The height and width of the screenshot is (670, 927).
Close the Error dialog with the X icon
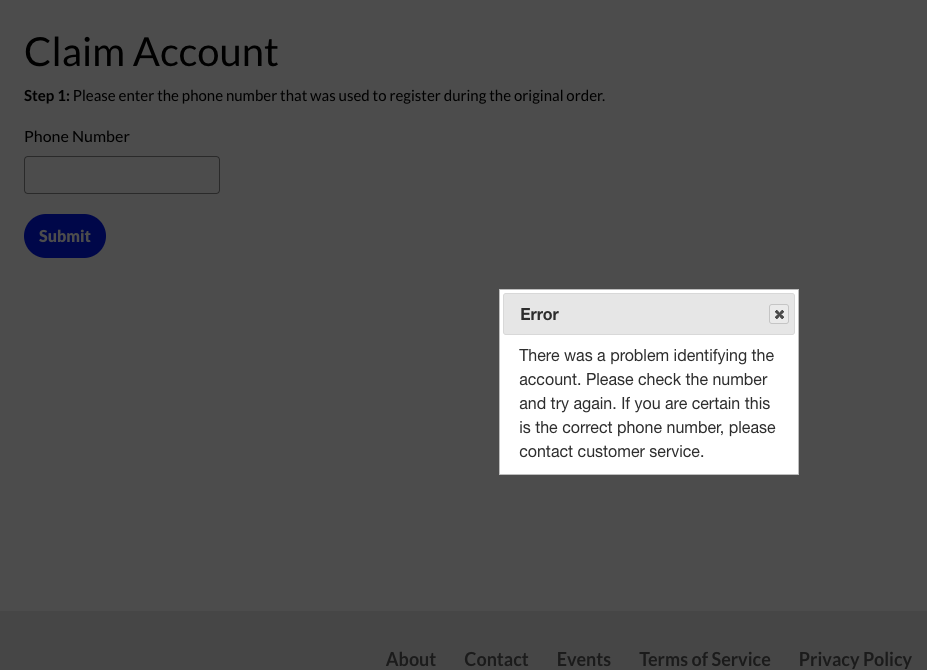(779, 314)
